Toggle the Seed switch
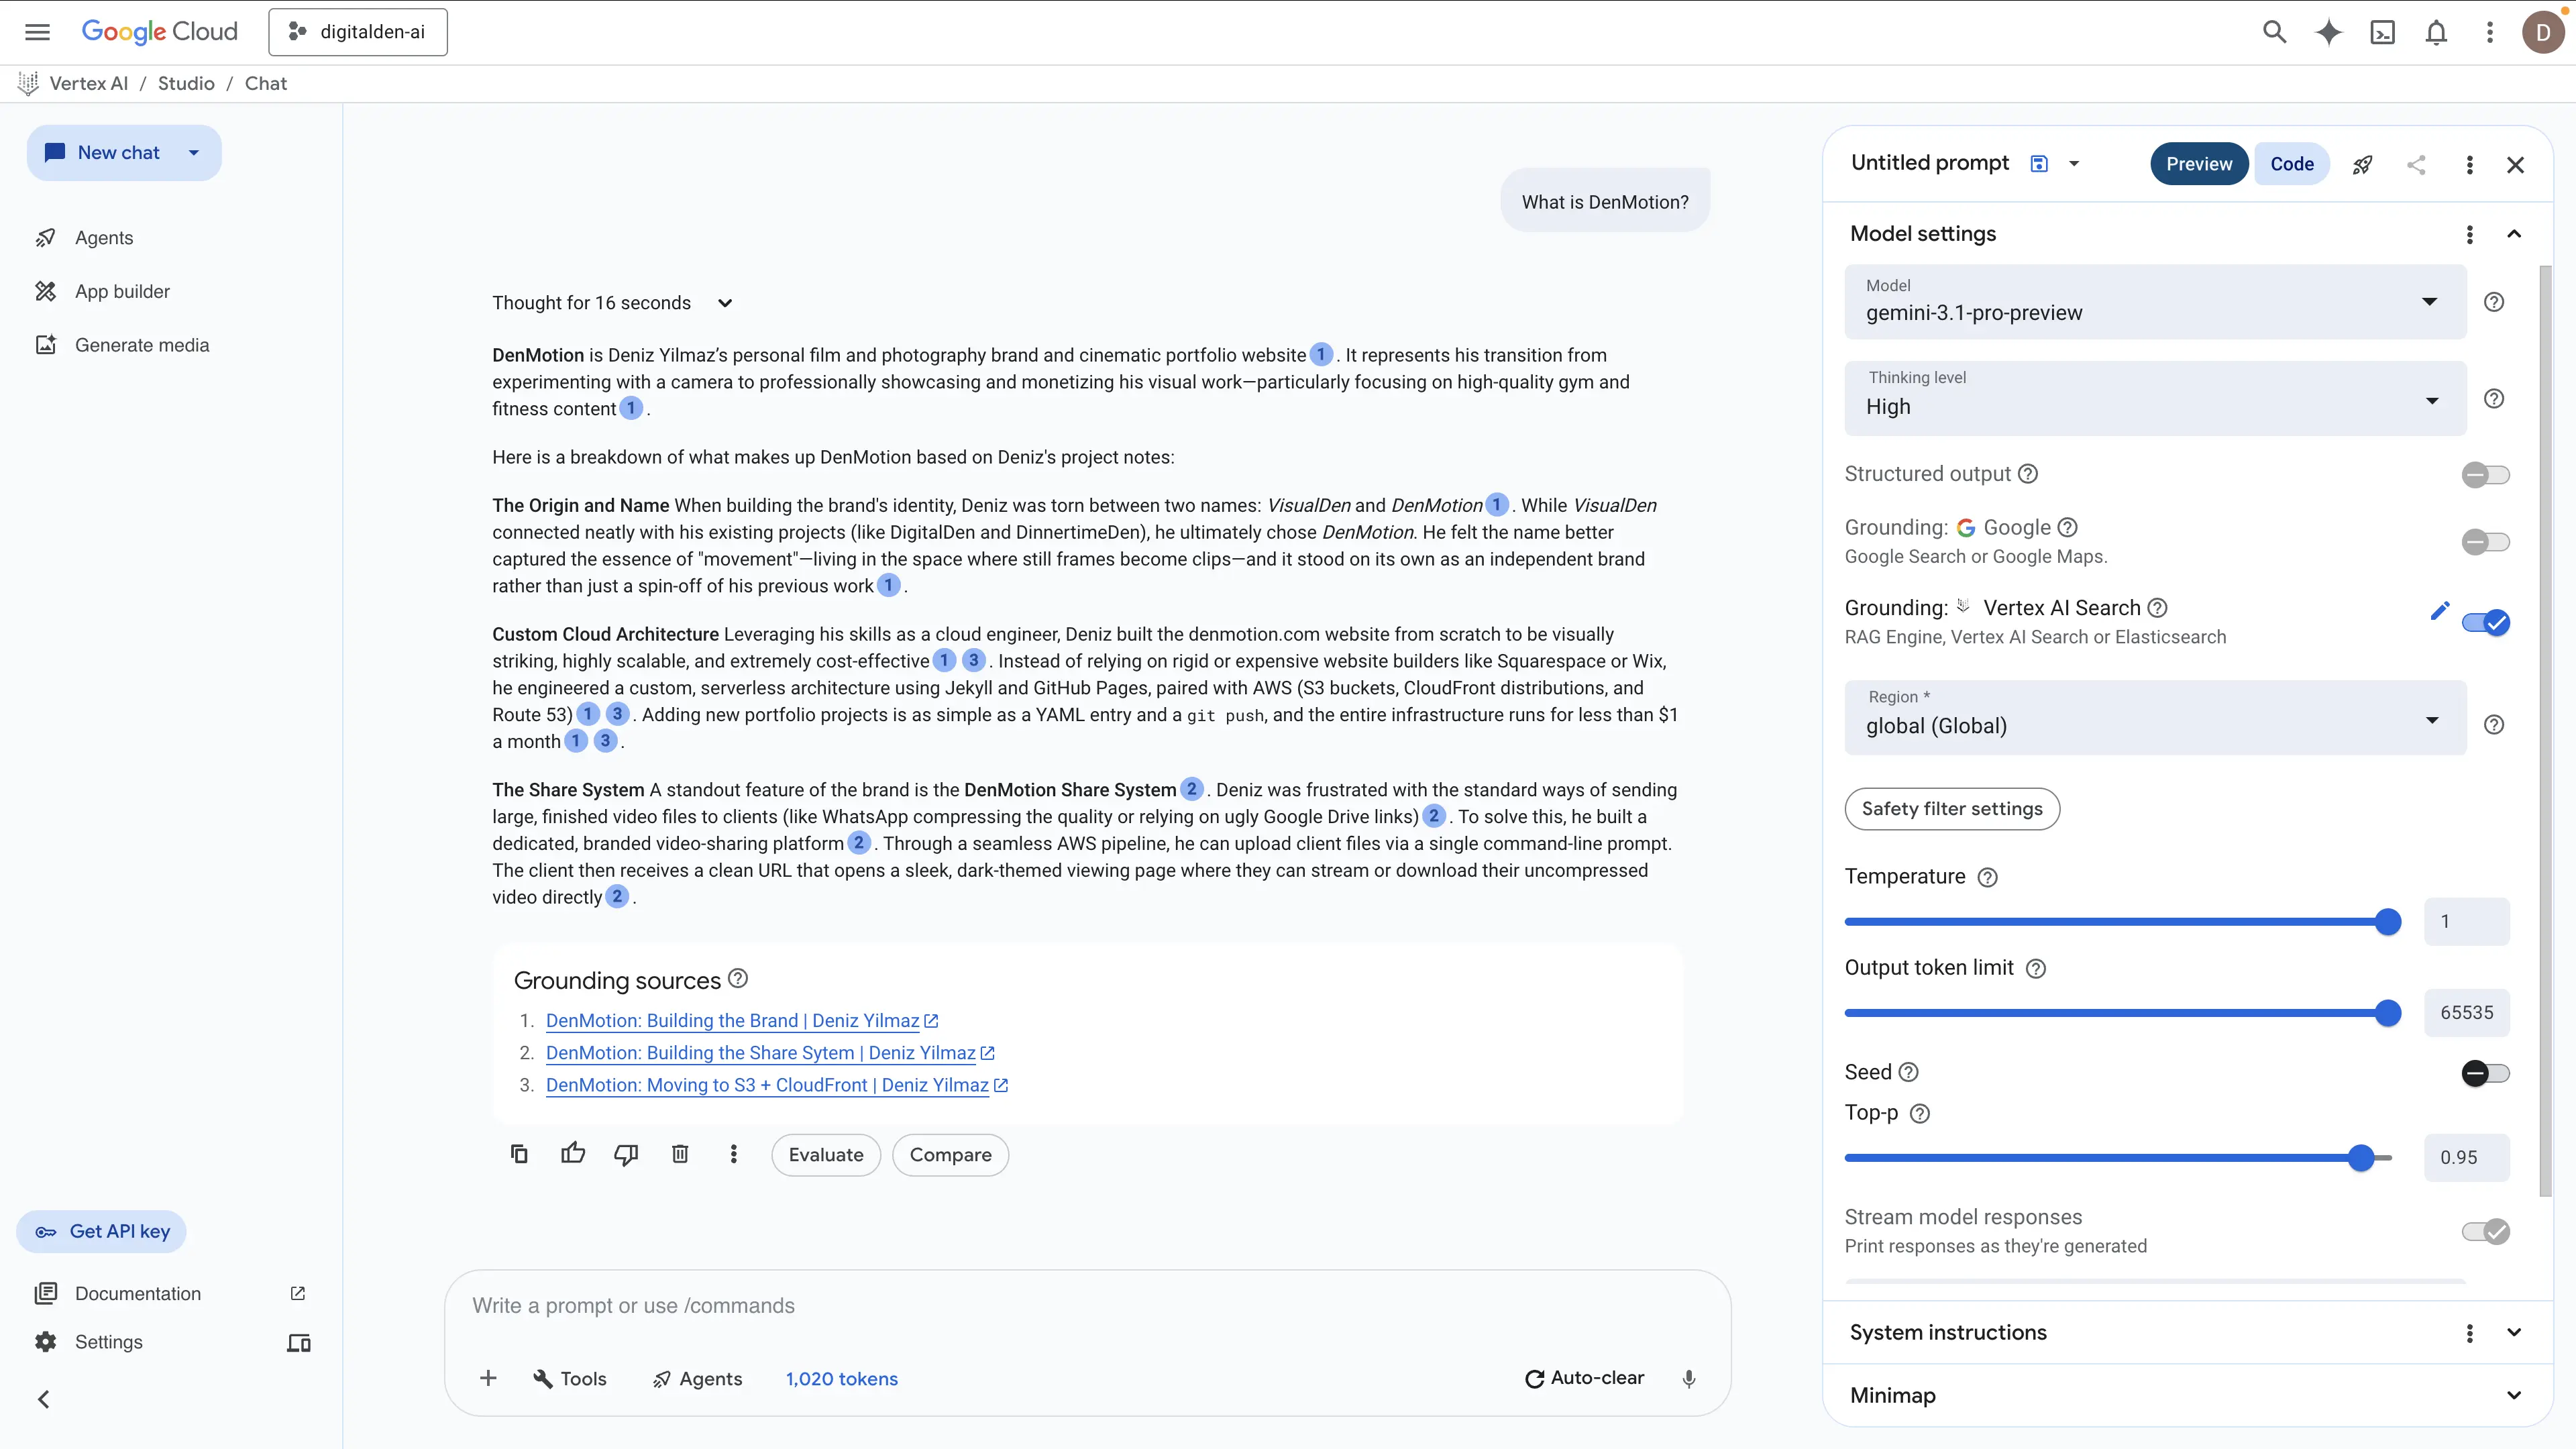Viewport: 2576px width, 1449px height. coord(2485,1073)
